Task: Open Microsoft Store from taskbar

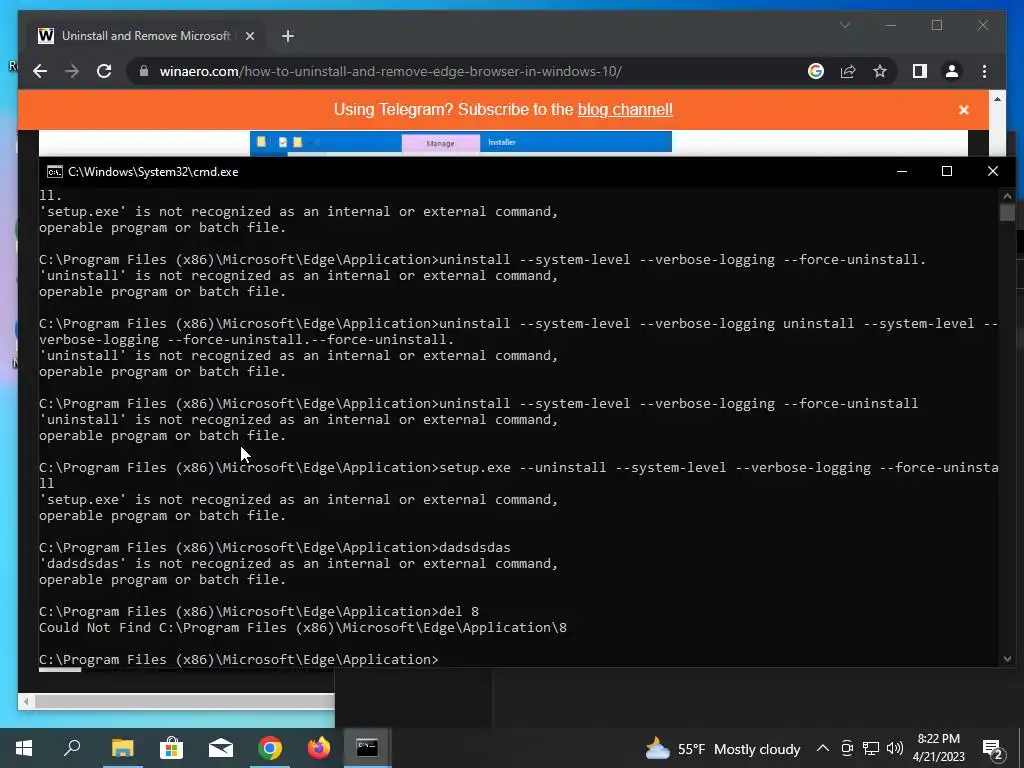Action: pyautogui.click(x=172, y=748)
